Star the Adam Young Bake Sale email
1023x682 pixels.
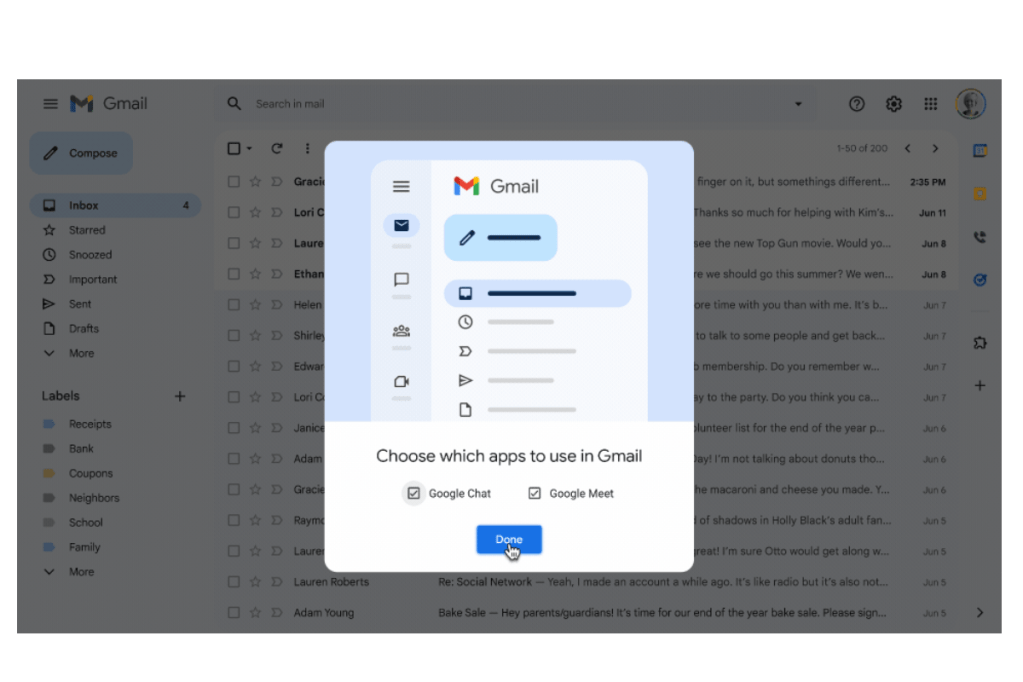tap(255, 613)
